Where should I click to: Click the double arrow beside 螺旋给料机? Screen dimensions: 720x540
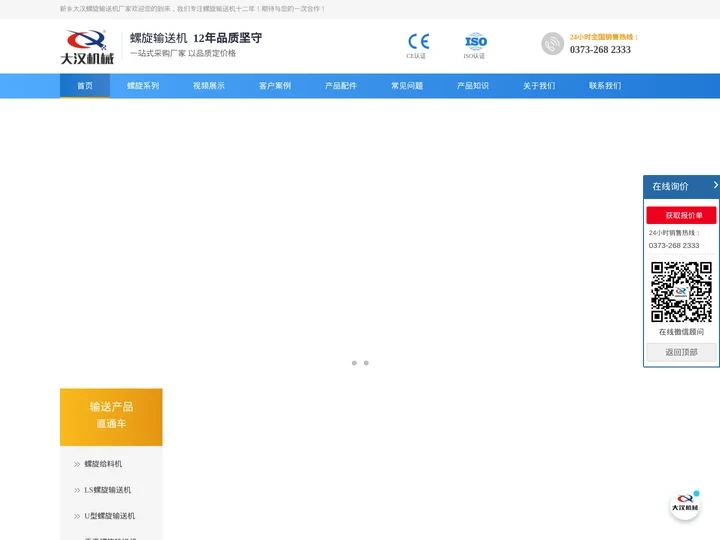pyautogui.click(x=76, y=464)
